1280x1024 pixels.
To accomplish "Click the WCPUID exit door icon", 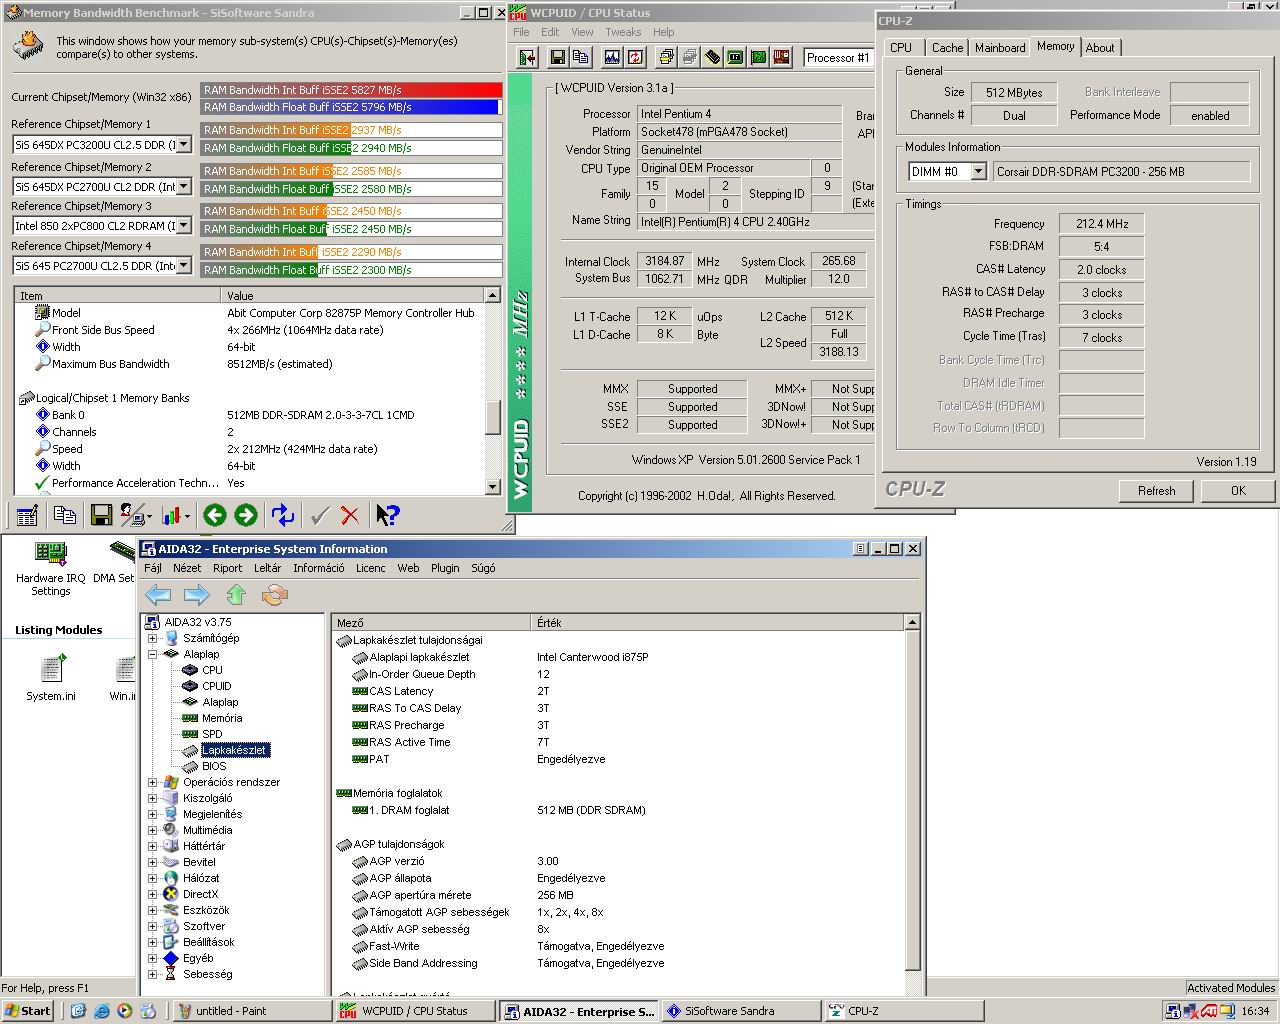I will point(528,57).
